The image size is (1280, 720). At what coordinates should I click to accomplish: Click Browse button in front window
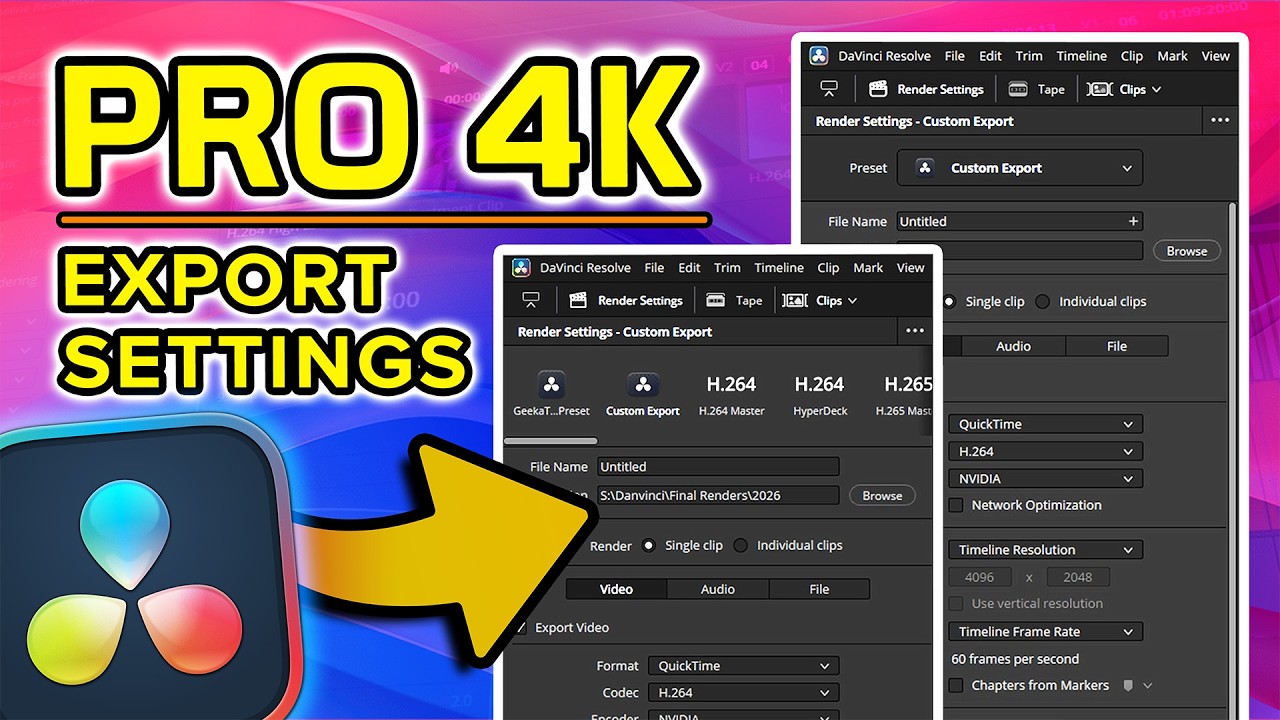[x=882, y=495]
